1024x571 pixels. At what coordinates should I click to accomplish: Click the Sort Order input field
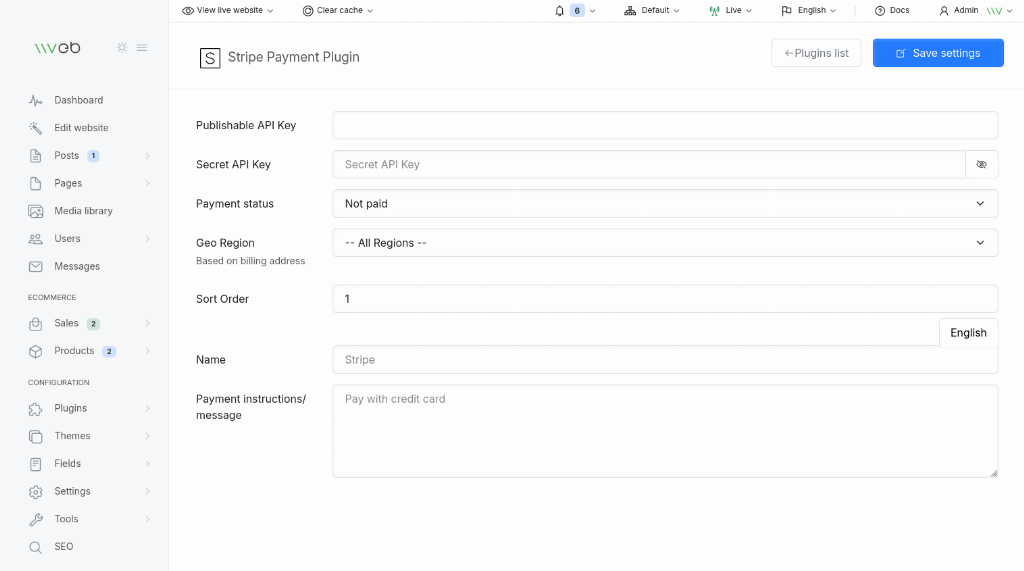(x=665, y=299)
